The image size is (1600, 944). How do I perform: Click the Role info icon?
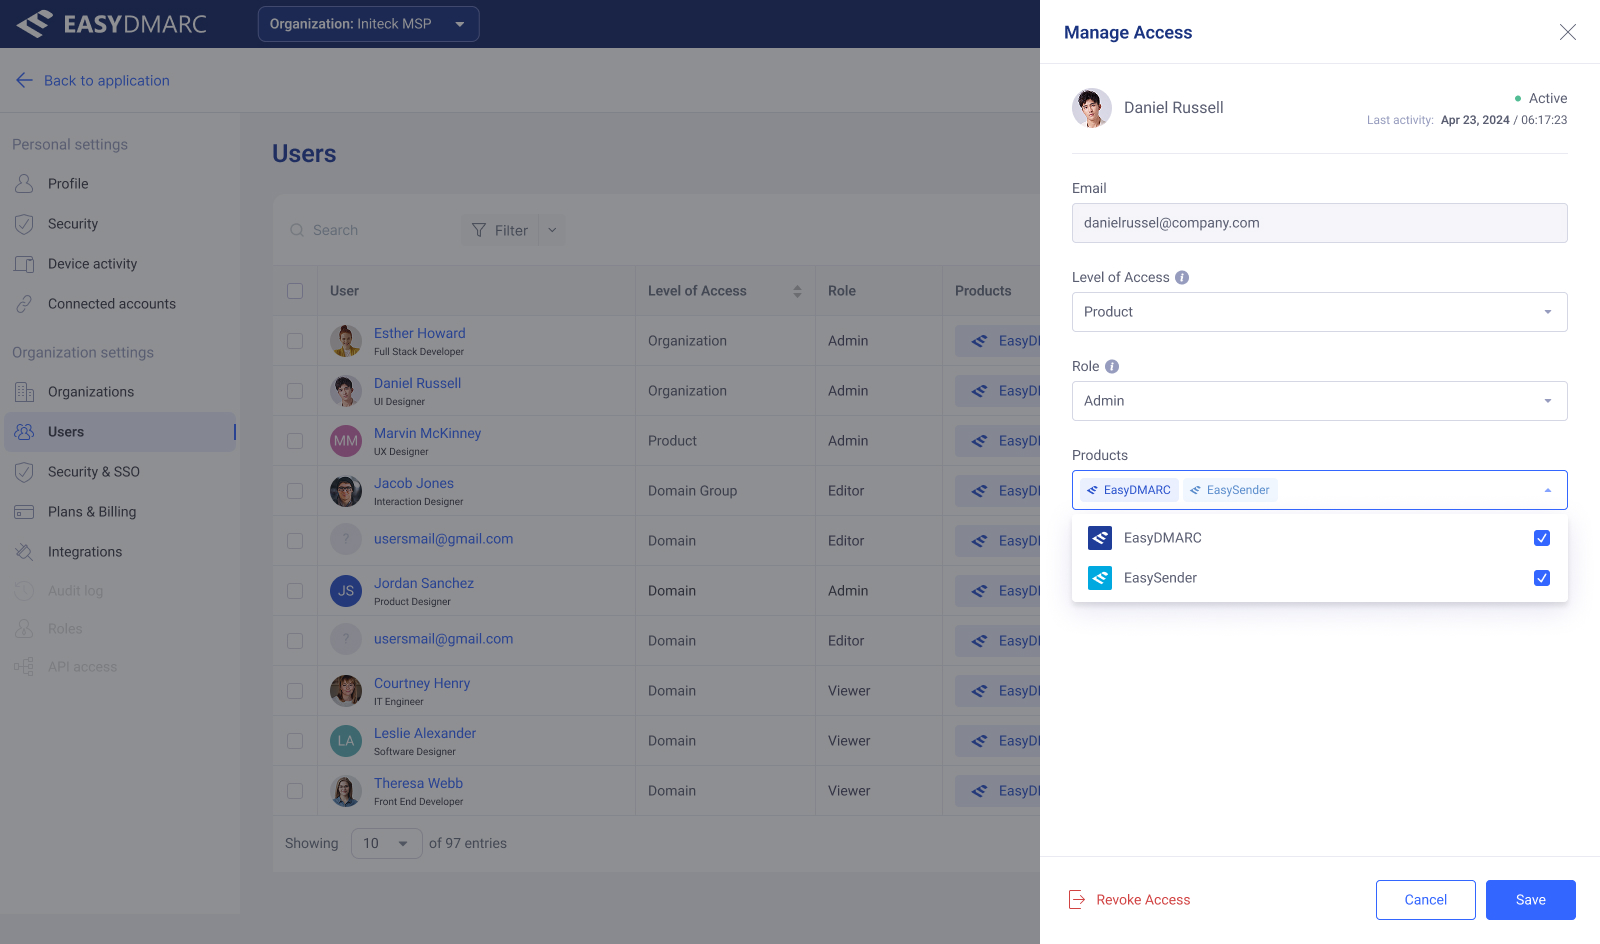pos(1112,367)
